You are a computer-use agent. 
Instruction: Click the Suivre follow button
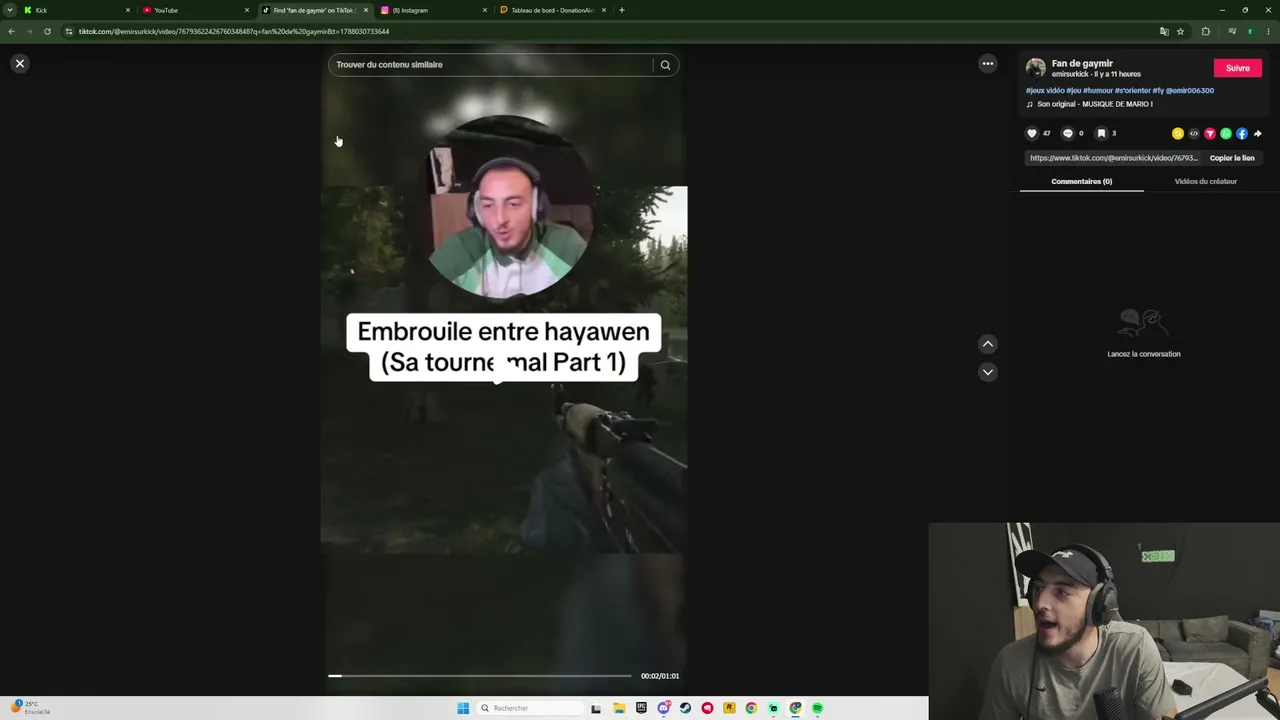point(1238,68)
